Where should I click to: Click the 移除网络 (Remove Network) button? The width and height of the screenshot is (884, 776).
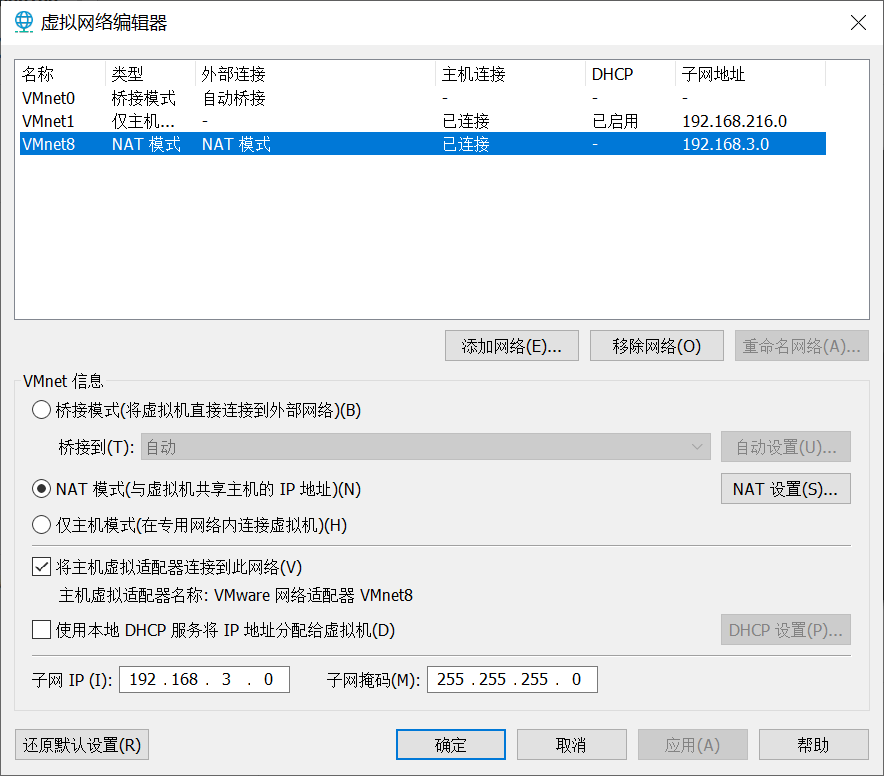pos(656,345)
